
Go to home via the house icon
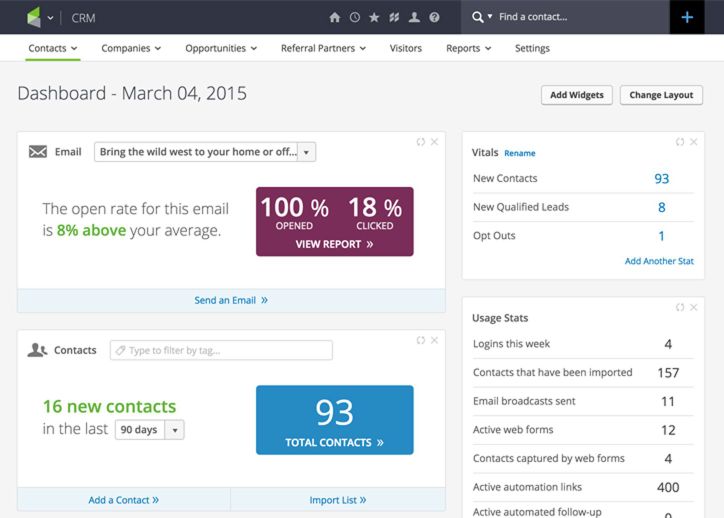click(335, 18)
